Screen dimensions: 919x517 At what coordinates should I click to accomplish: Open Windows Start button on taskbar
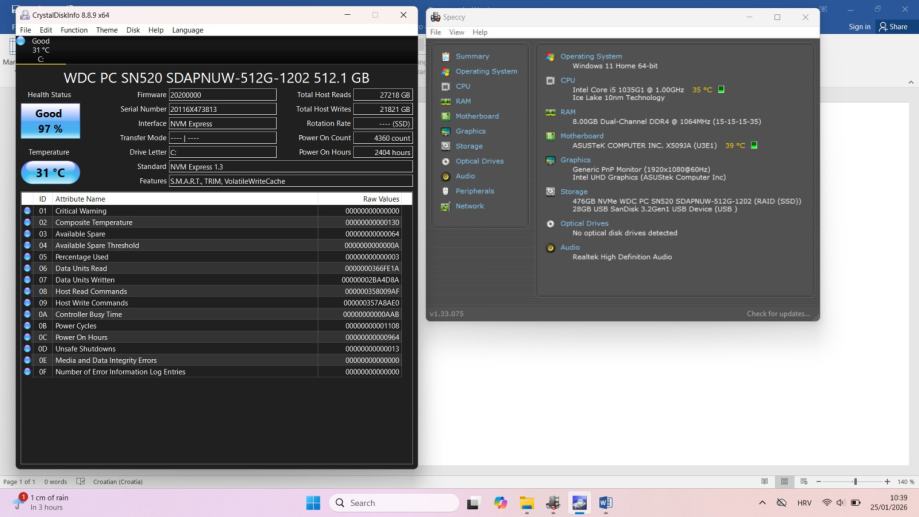click(313, 503)
